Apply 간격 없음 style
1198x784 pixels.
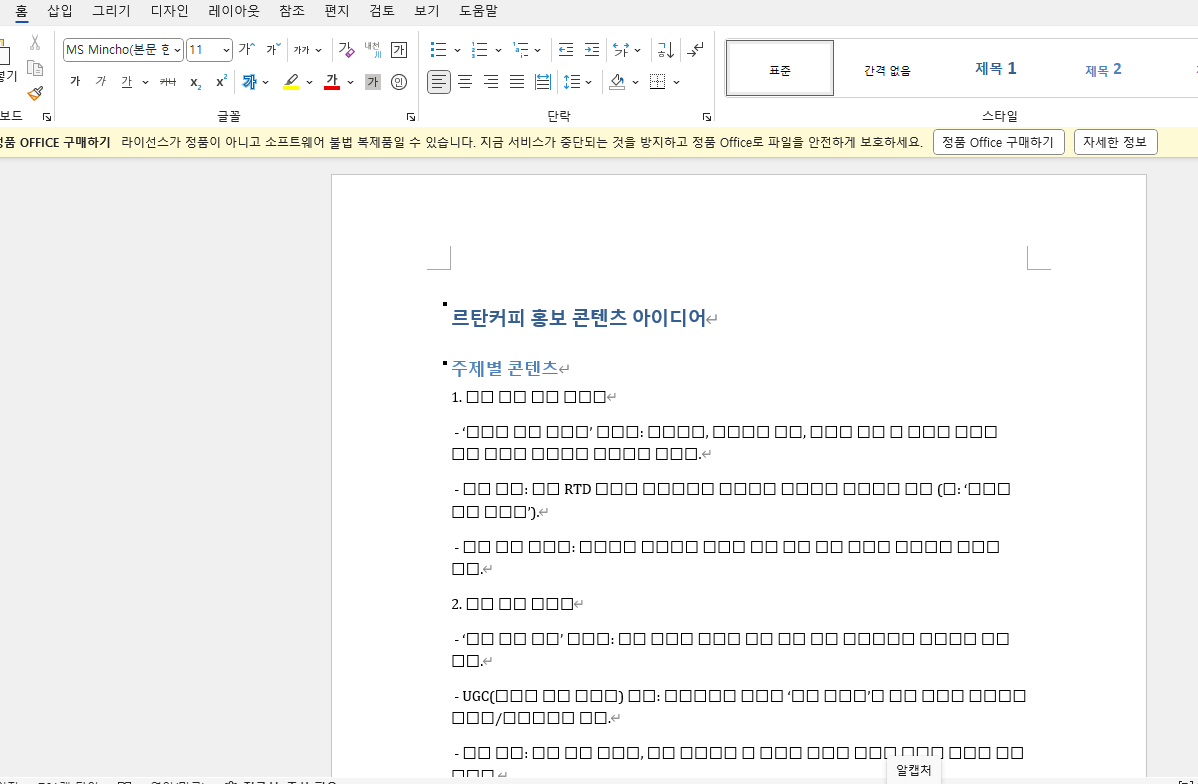887,69
